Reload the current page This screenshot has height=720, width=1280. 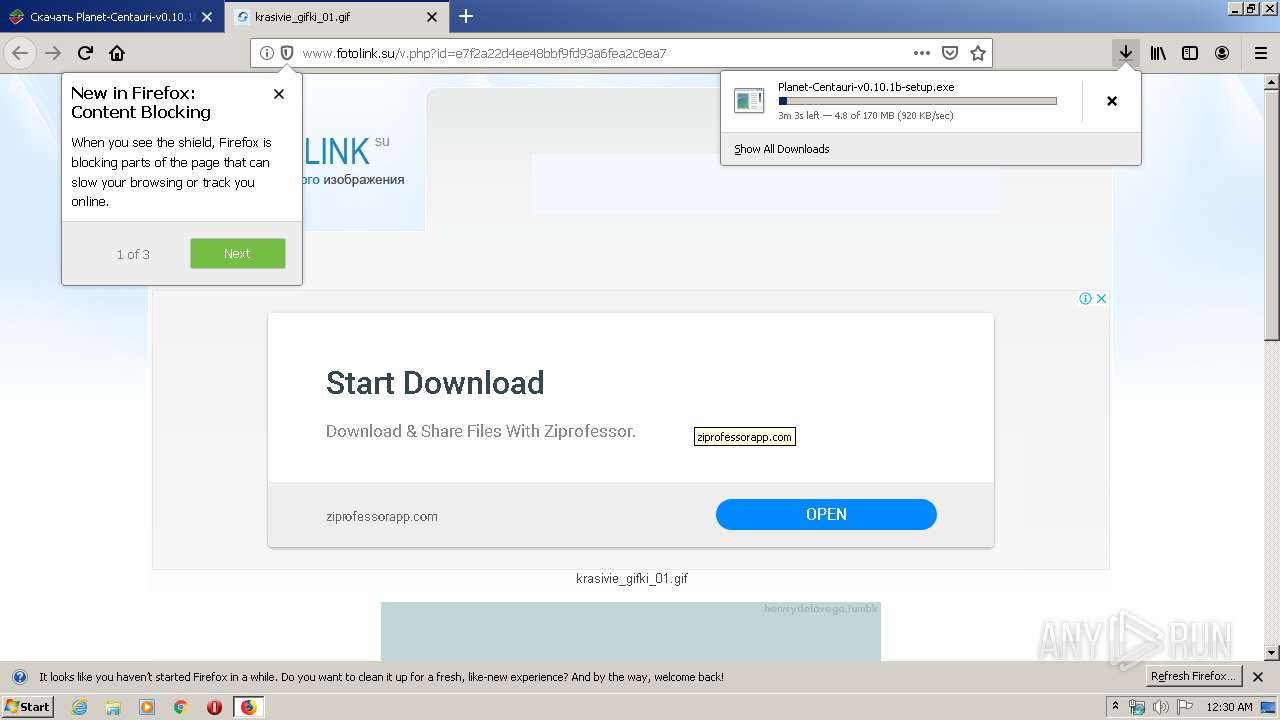click(x=85, y=53)
